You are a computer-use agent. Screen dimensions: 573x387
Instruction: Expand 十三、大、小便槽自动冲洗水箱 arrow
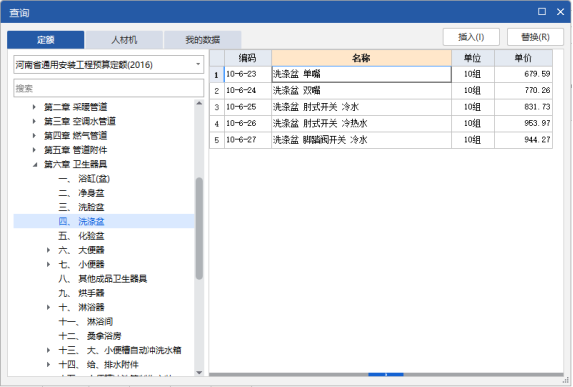[48, 350]
